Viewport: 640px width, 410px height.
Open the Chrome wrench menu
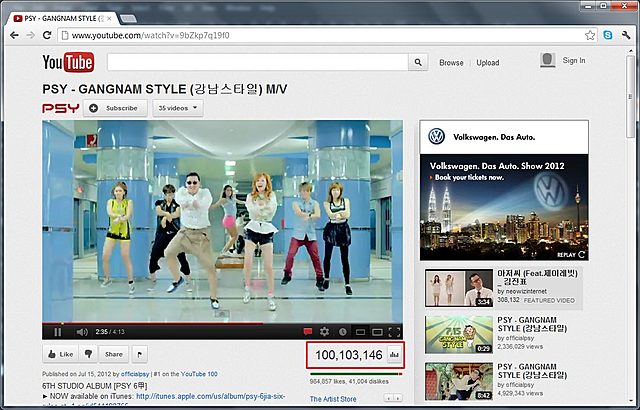[626, 35]
